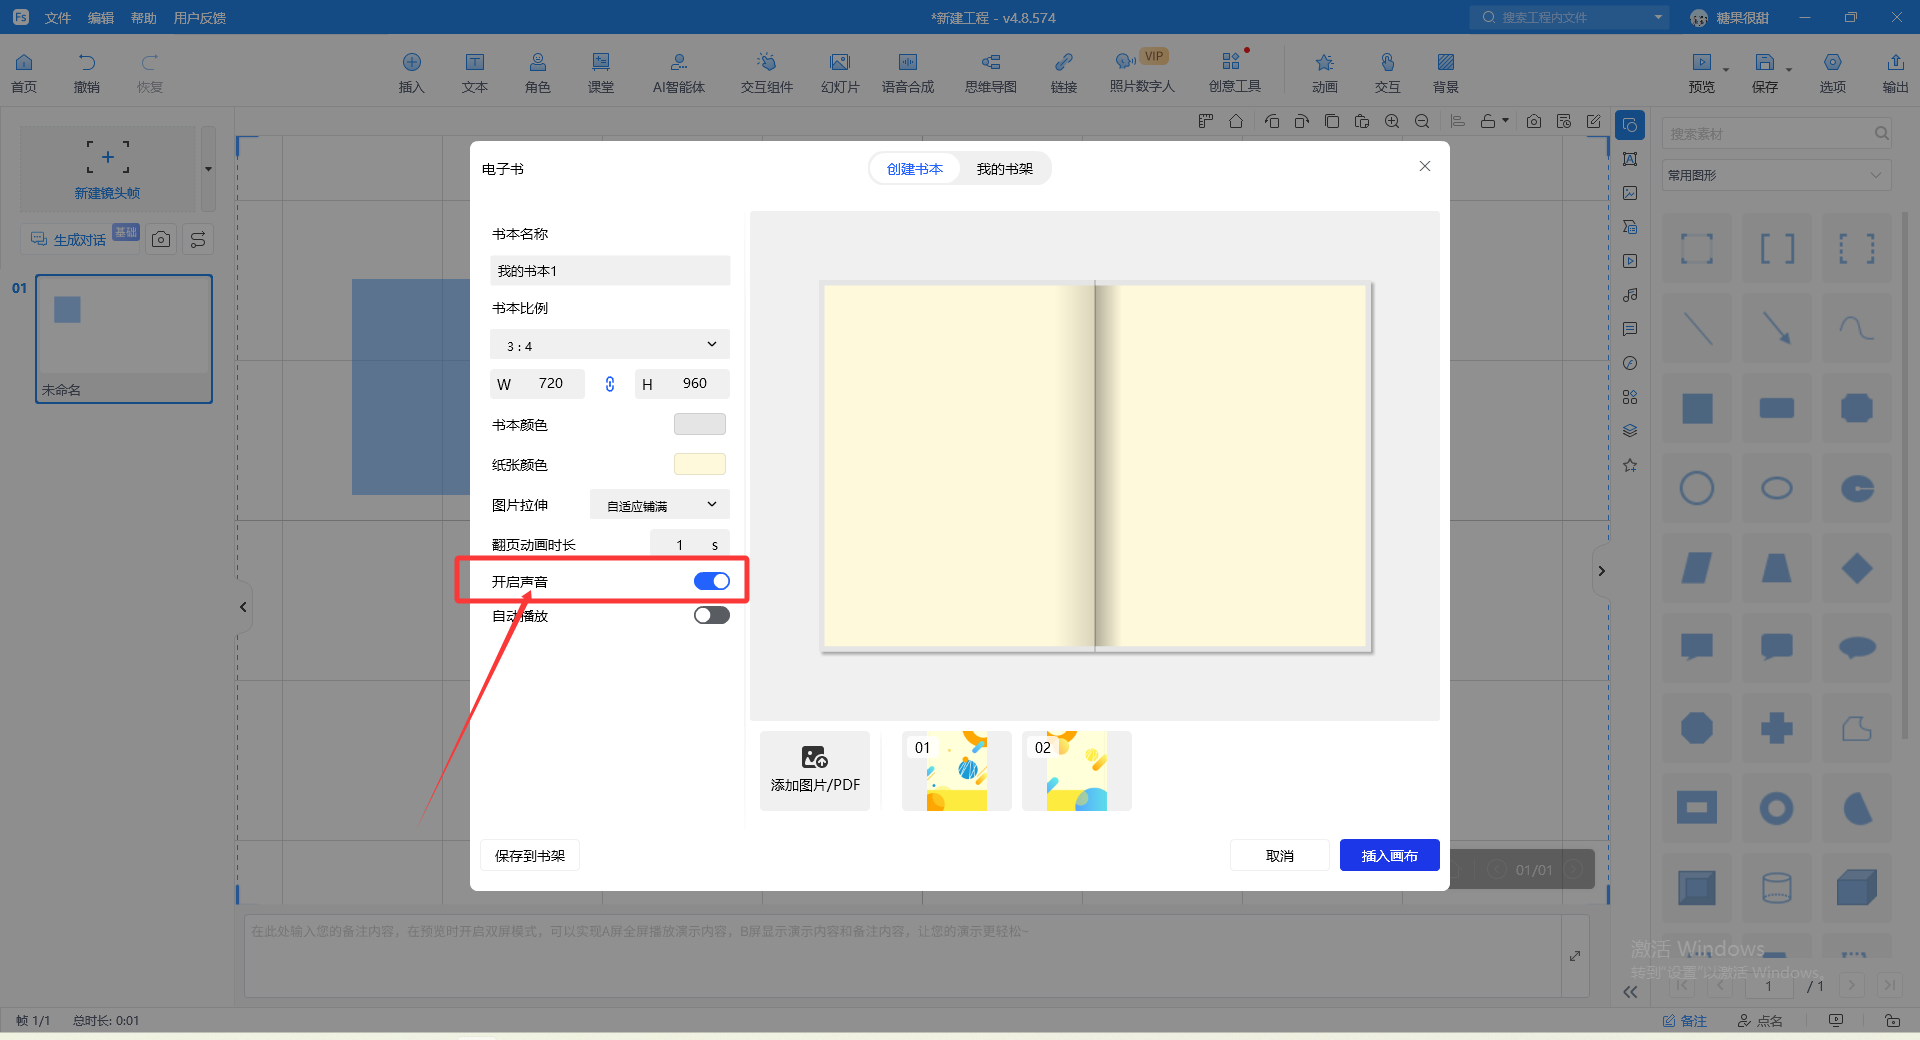Screen dimensions: 1920x1040
Task: Click the 插入画布 button
Action: pyautogui.click(x=1389, y=855)
